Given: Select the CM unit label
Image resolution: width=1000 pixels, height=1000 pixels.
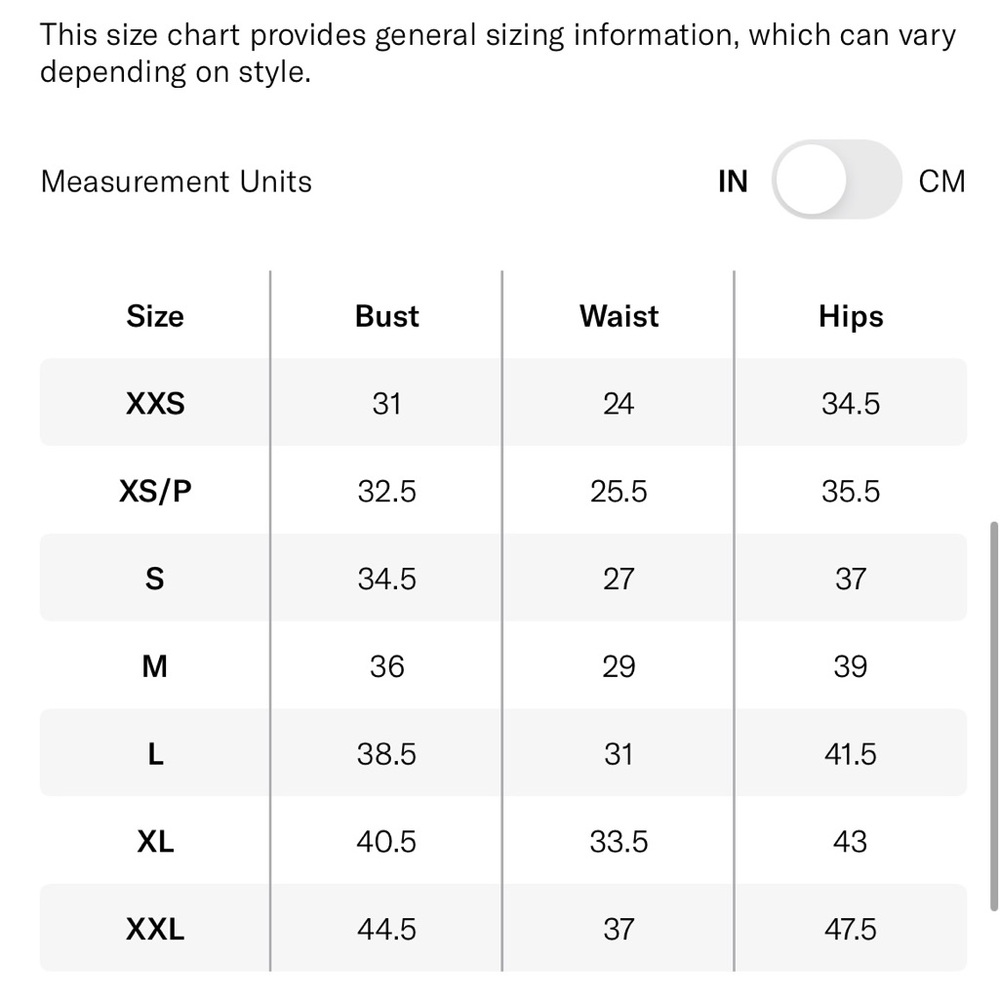Looking at the screenshot, I should coord(942,182).
